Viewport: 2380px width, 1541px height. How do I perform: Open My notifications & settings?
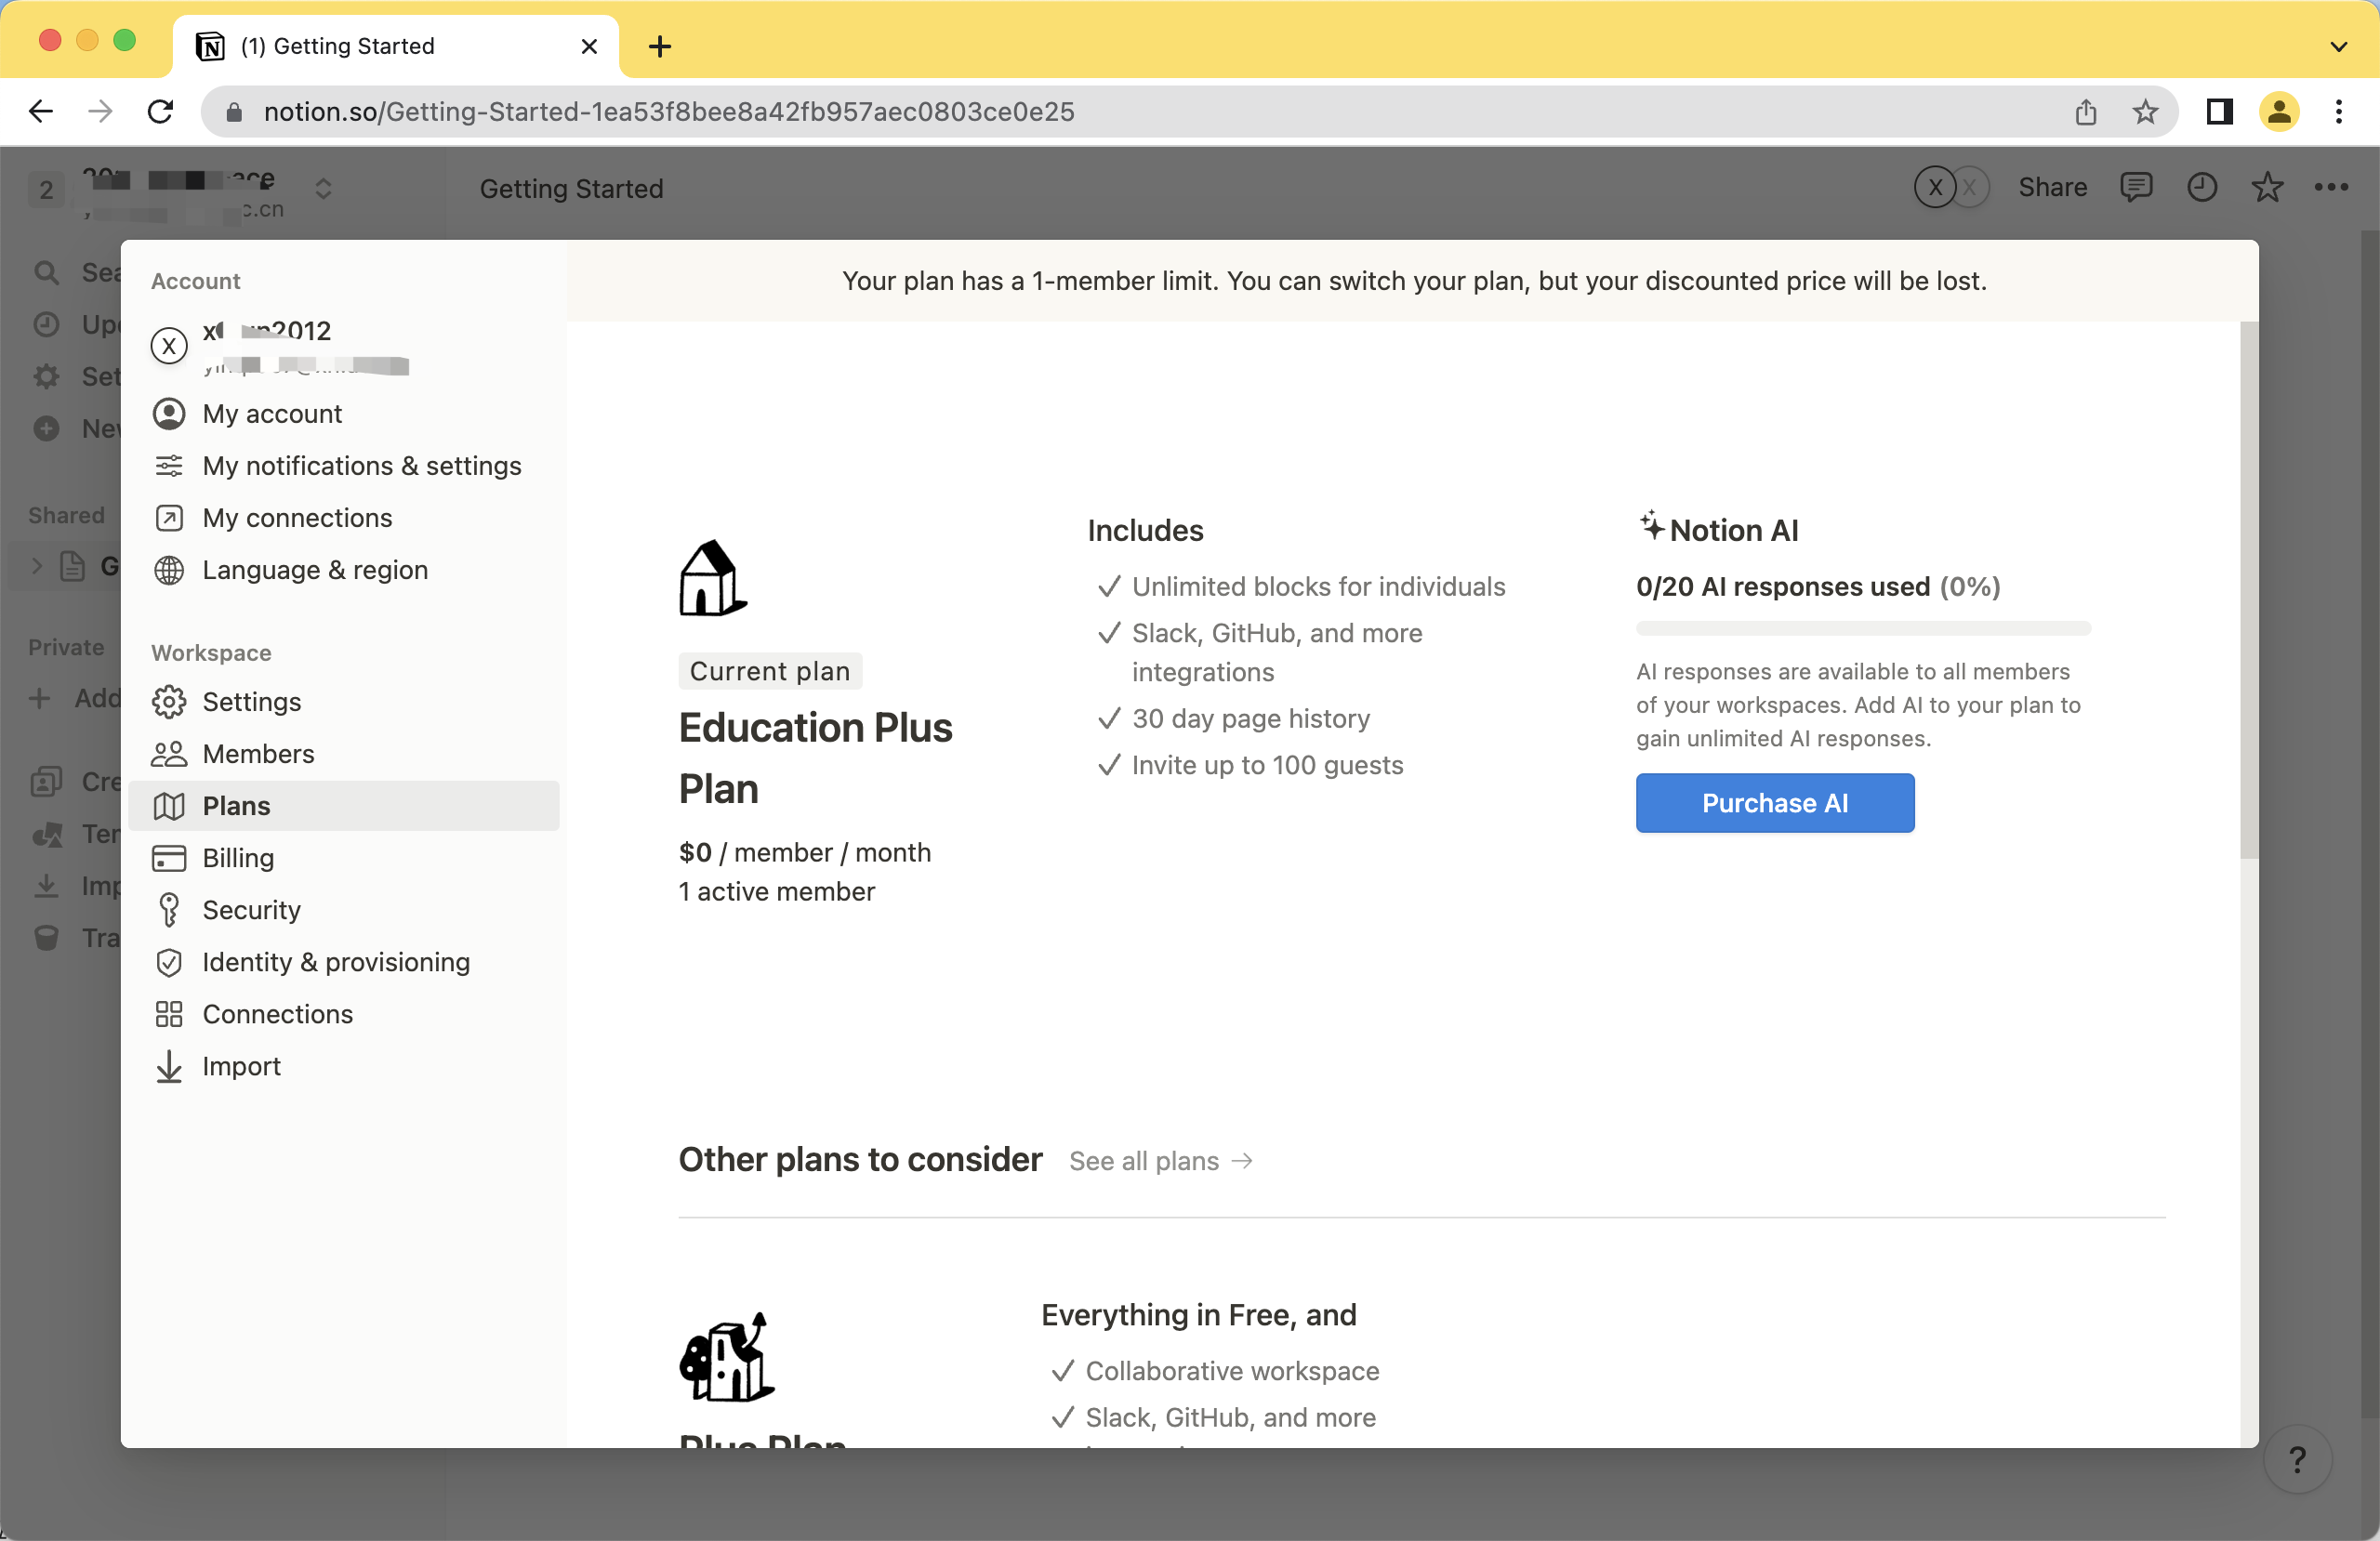[x=361, y=466]
